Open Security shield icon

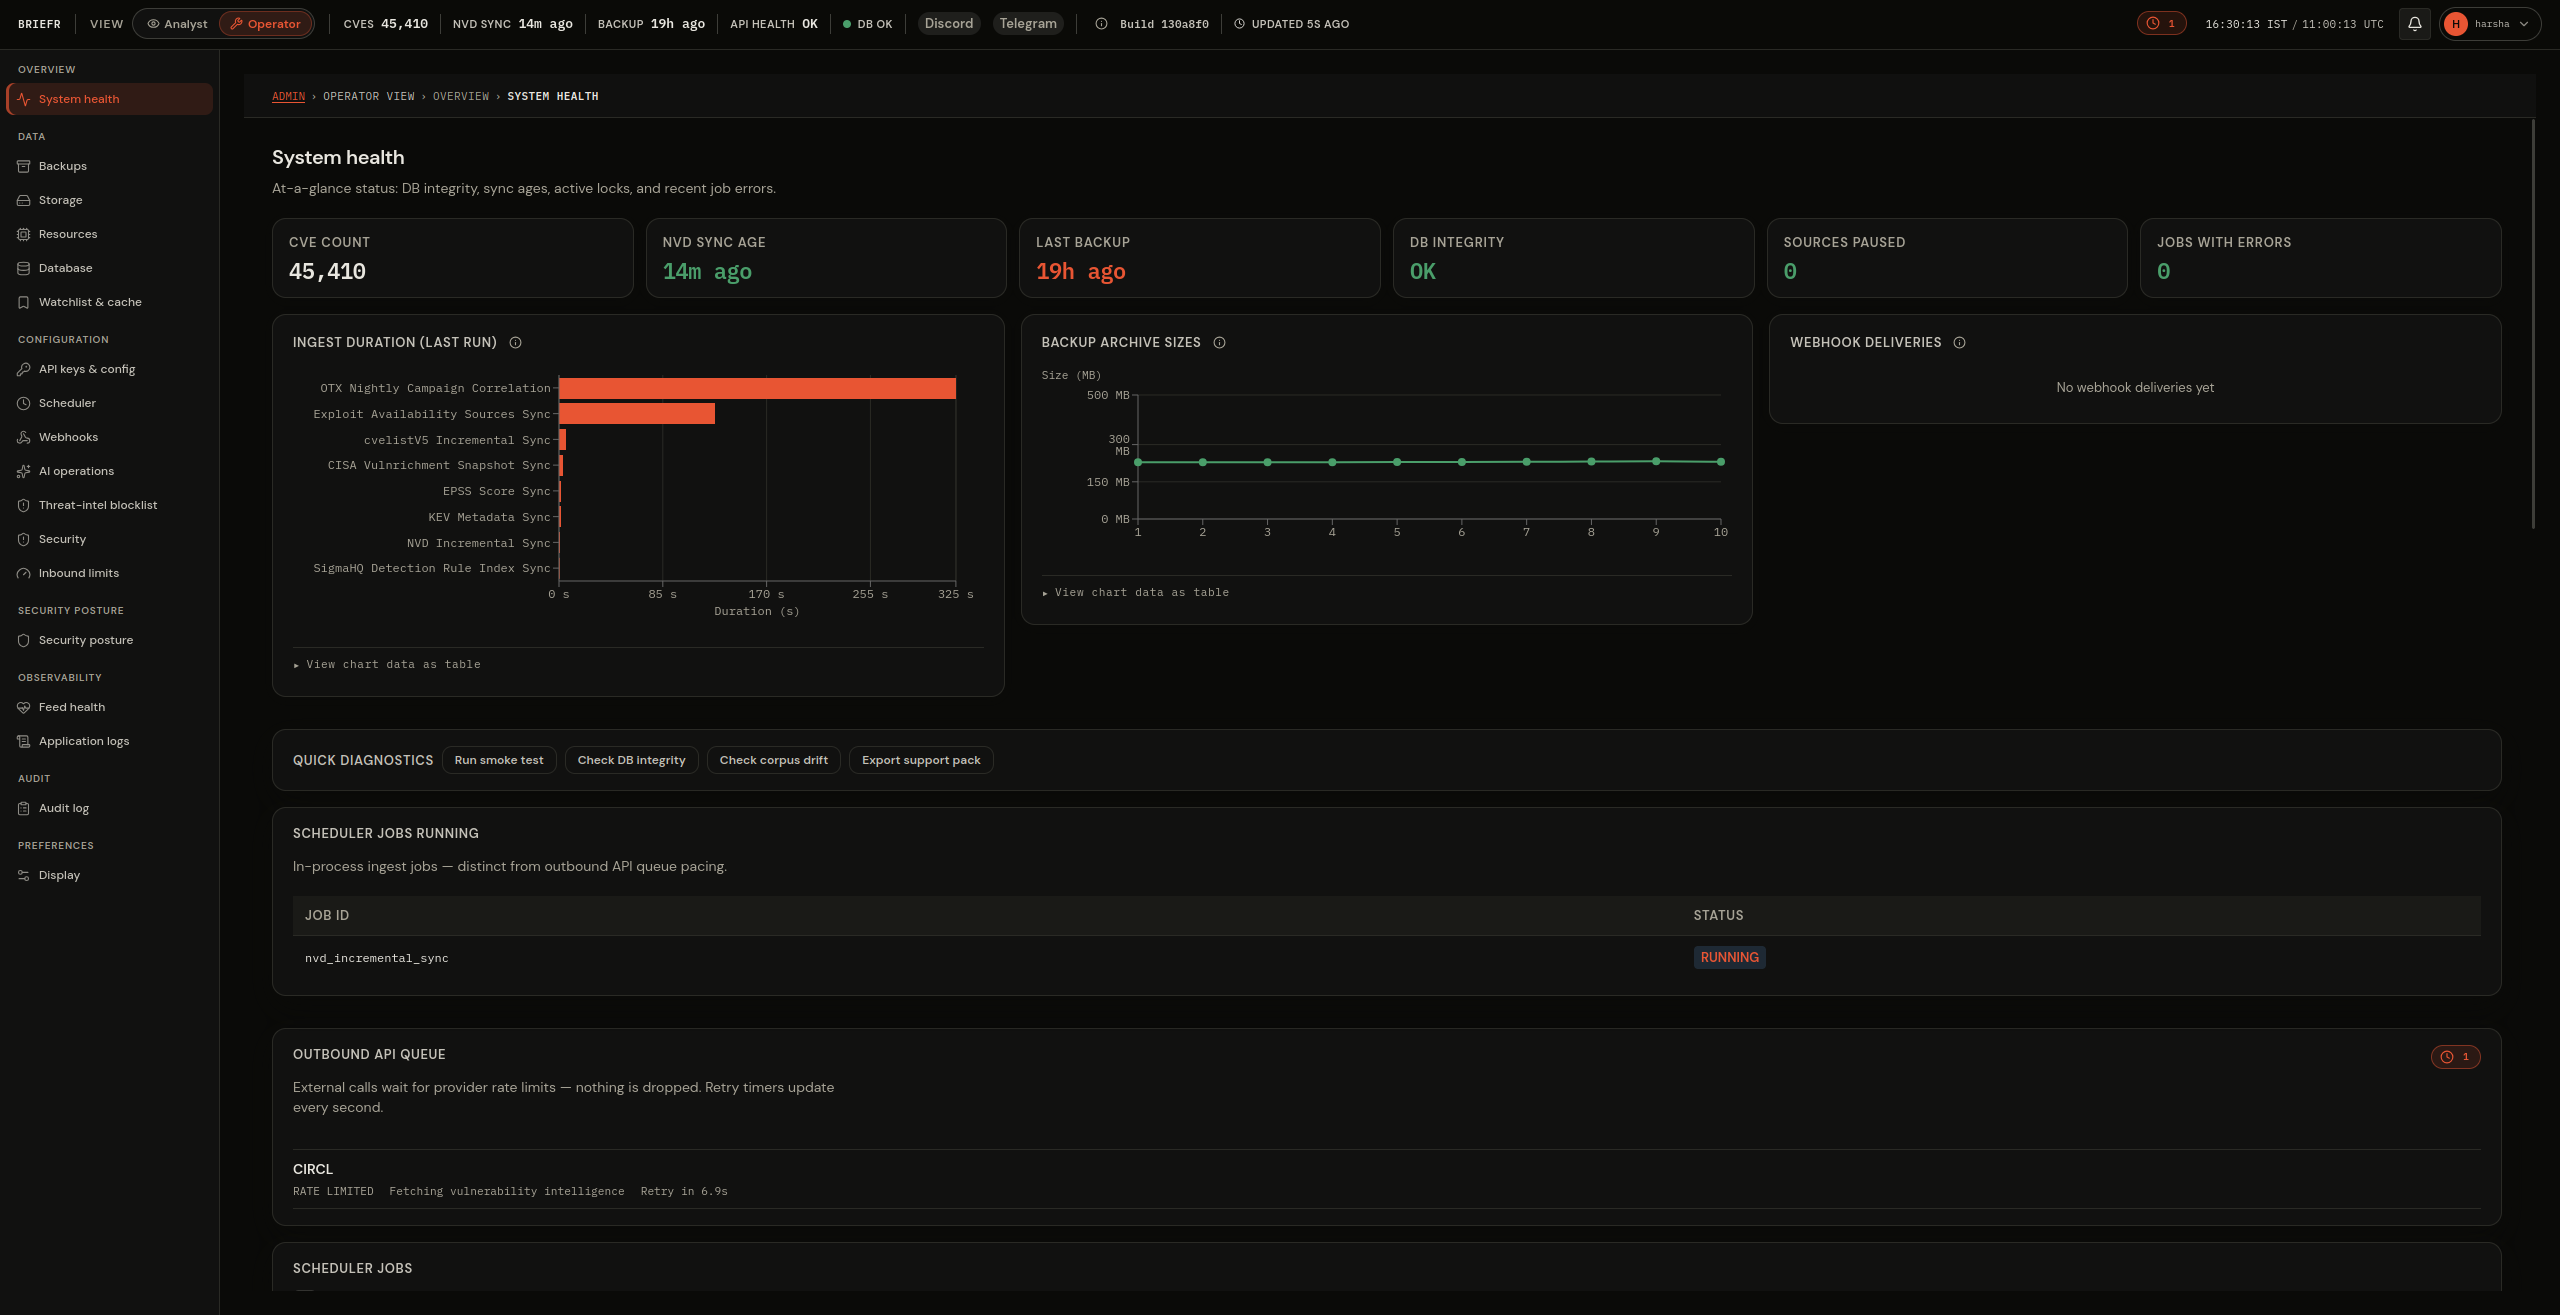[x=24, y=539]
